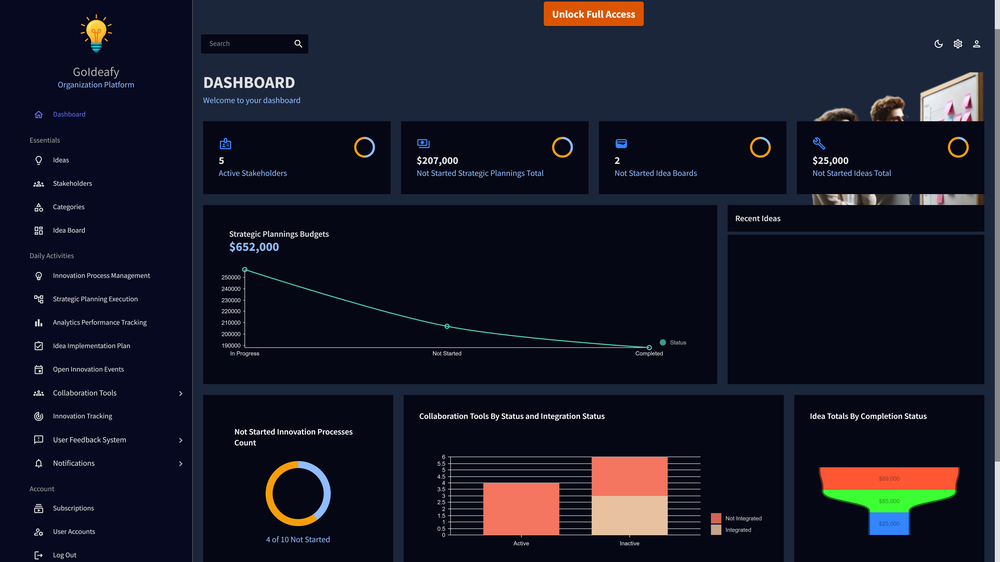Click the search magnifier icon
This screenshot has width=1000, height=562.
298,43
